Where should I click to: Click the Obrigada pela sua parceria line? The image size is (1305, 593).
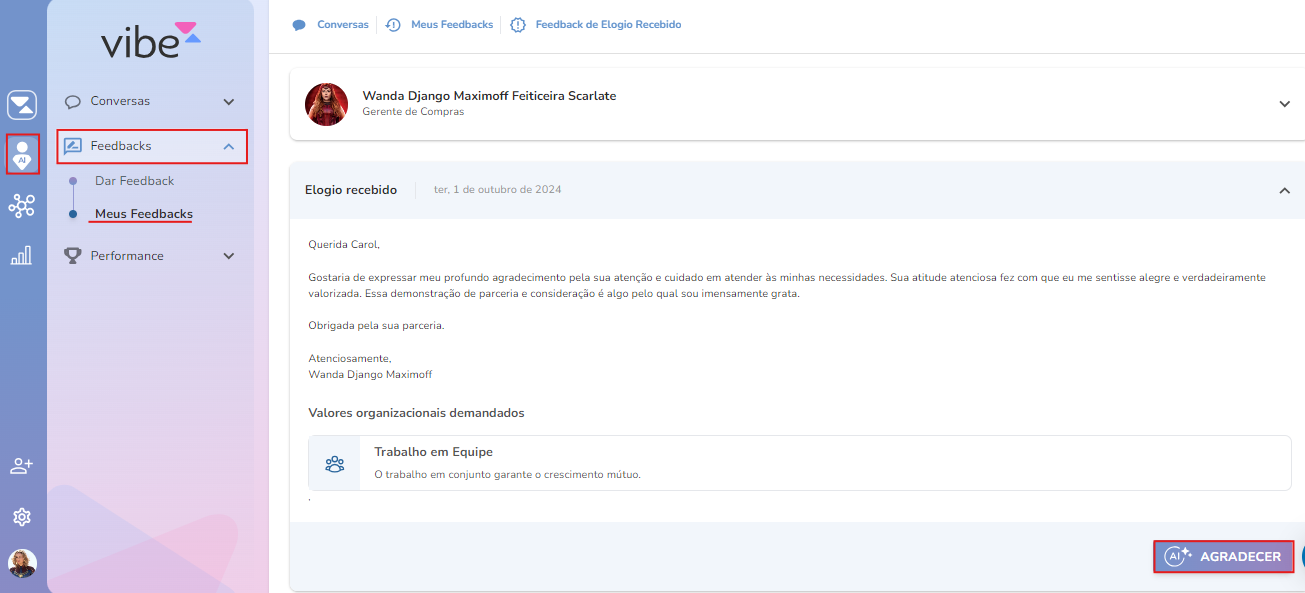(376, 326)
